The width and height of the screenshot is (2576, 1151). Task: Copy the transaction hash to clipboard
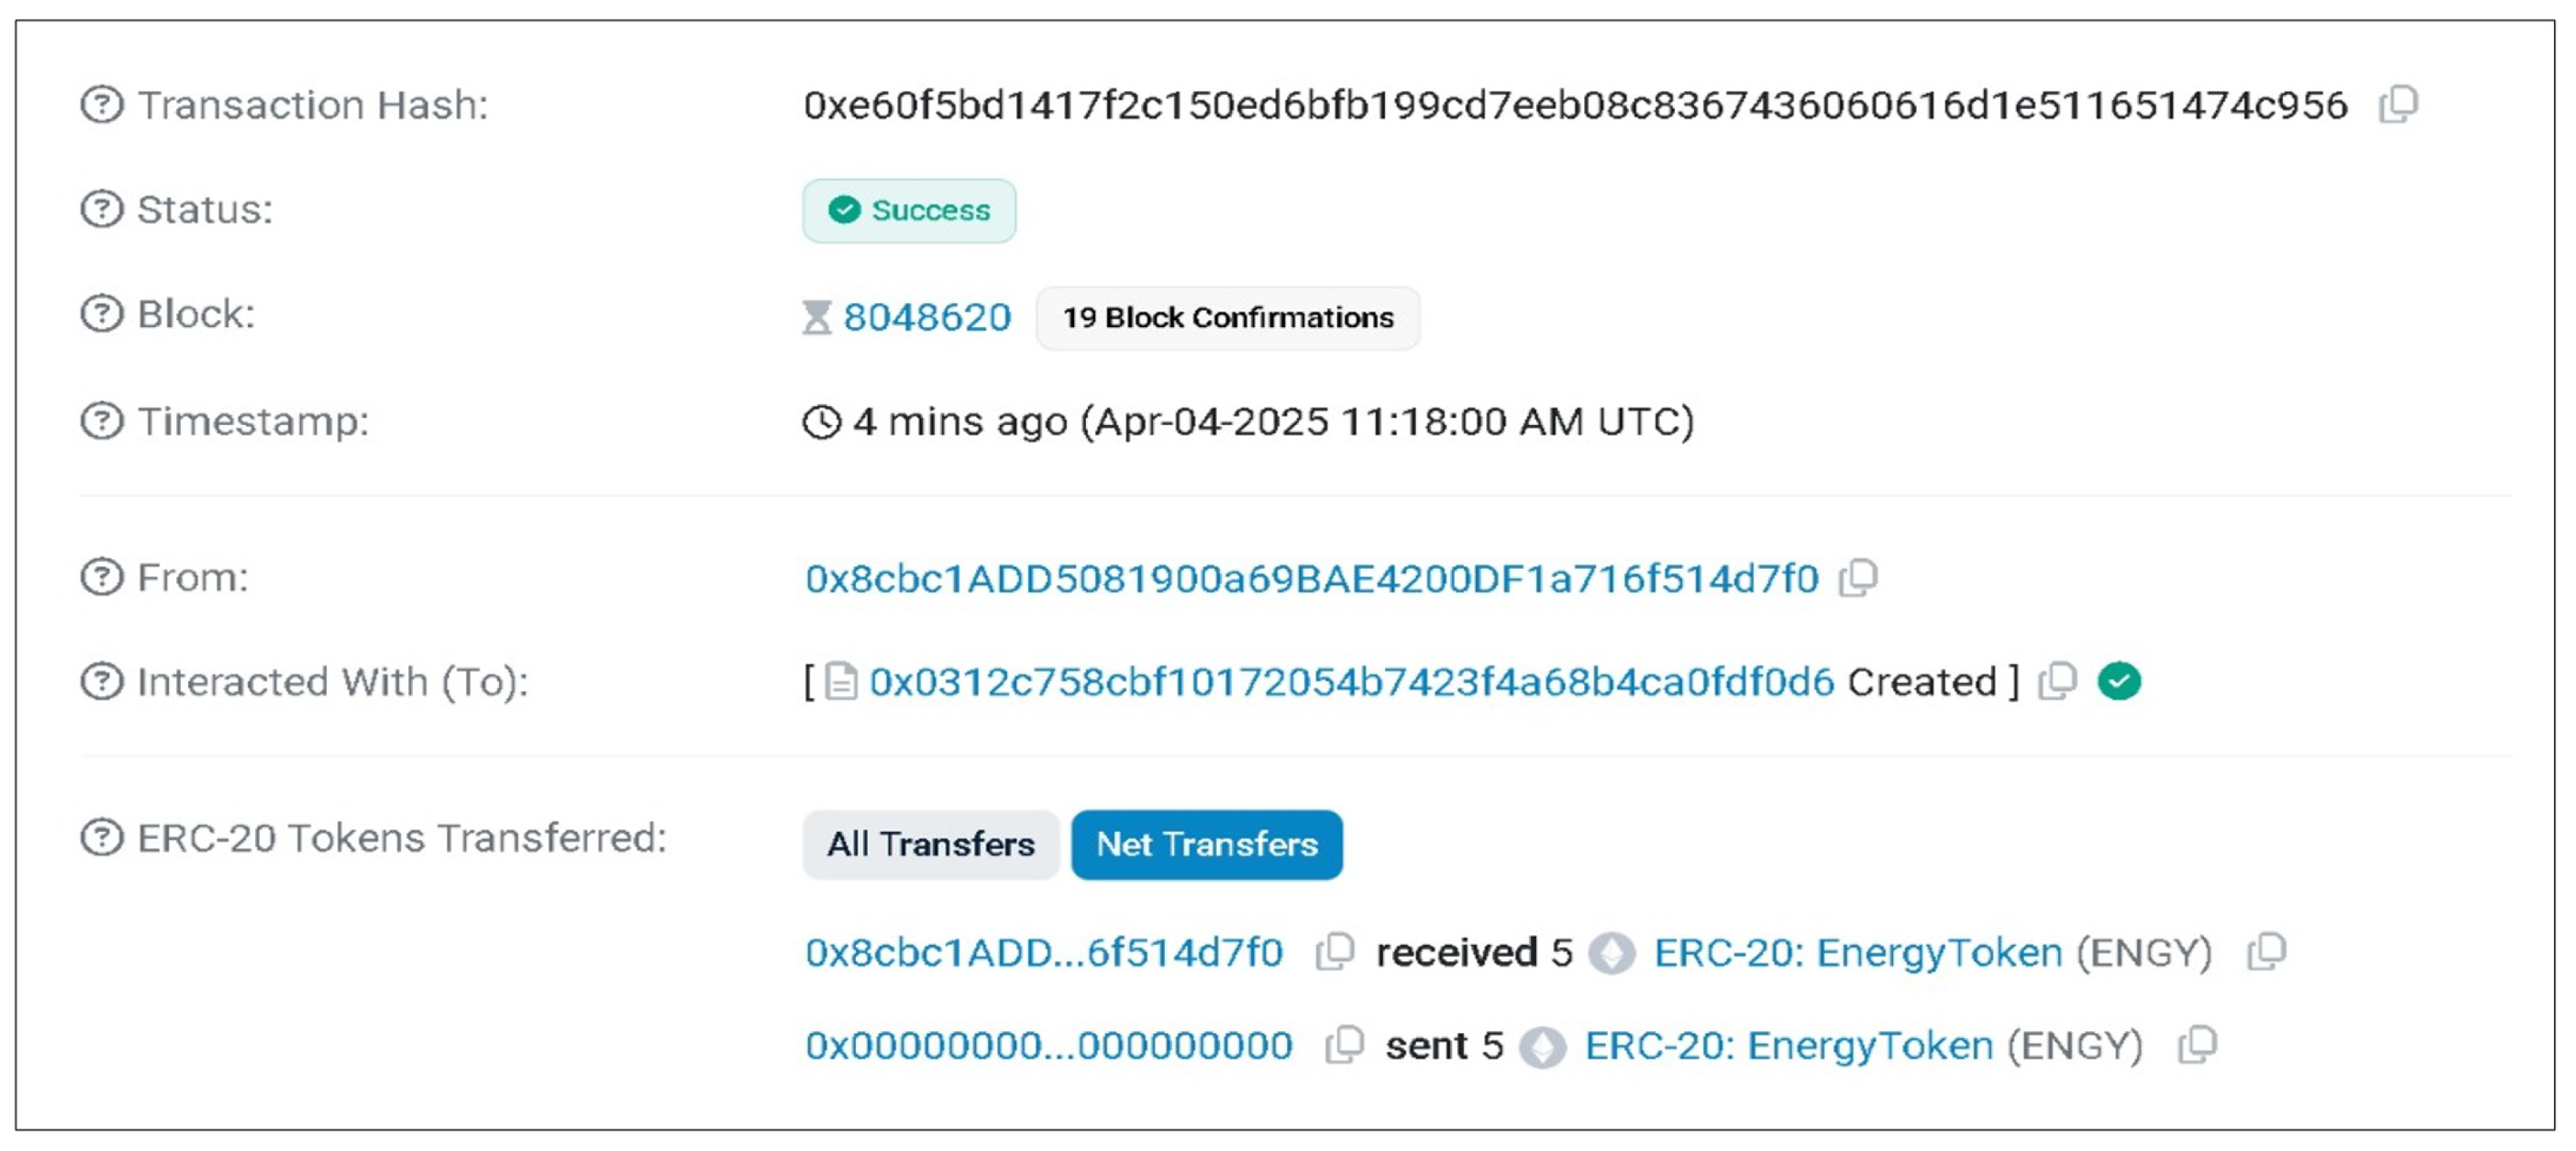(2398, 104)
